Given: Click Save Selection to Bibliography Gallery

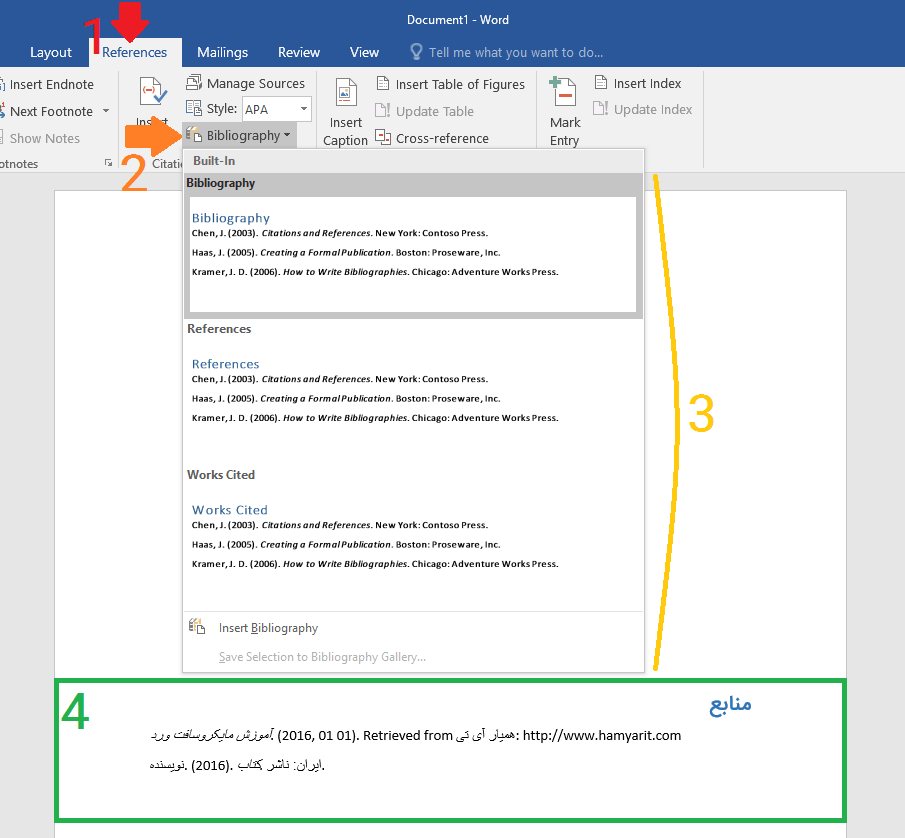Looking at the screenshot, I should [x=322, y=657].
